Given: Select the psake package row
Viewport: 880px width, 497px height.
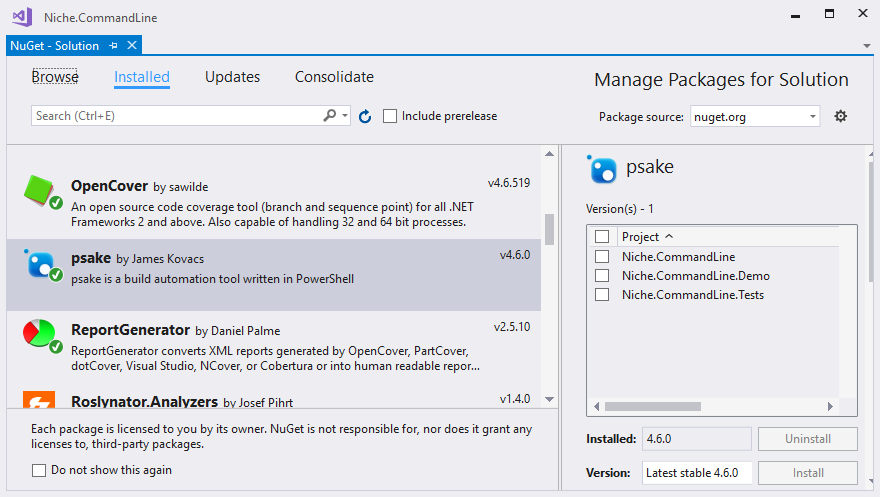Looking at the screenshot, I should click(x=274, y=275).
